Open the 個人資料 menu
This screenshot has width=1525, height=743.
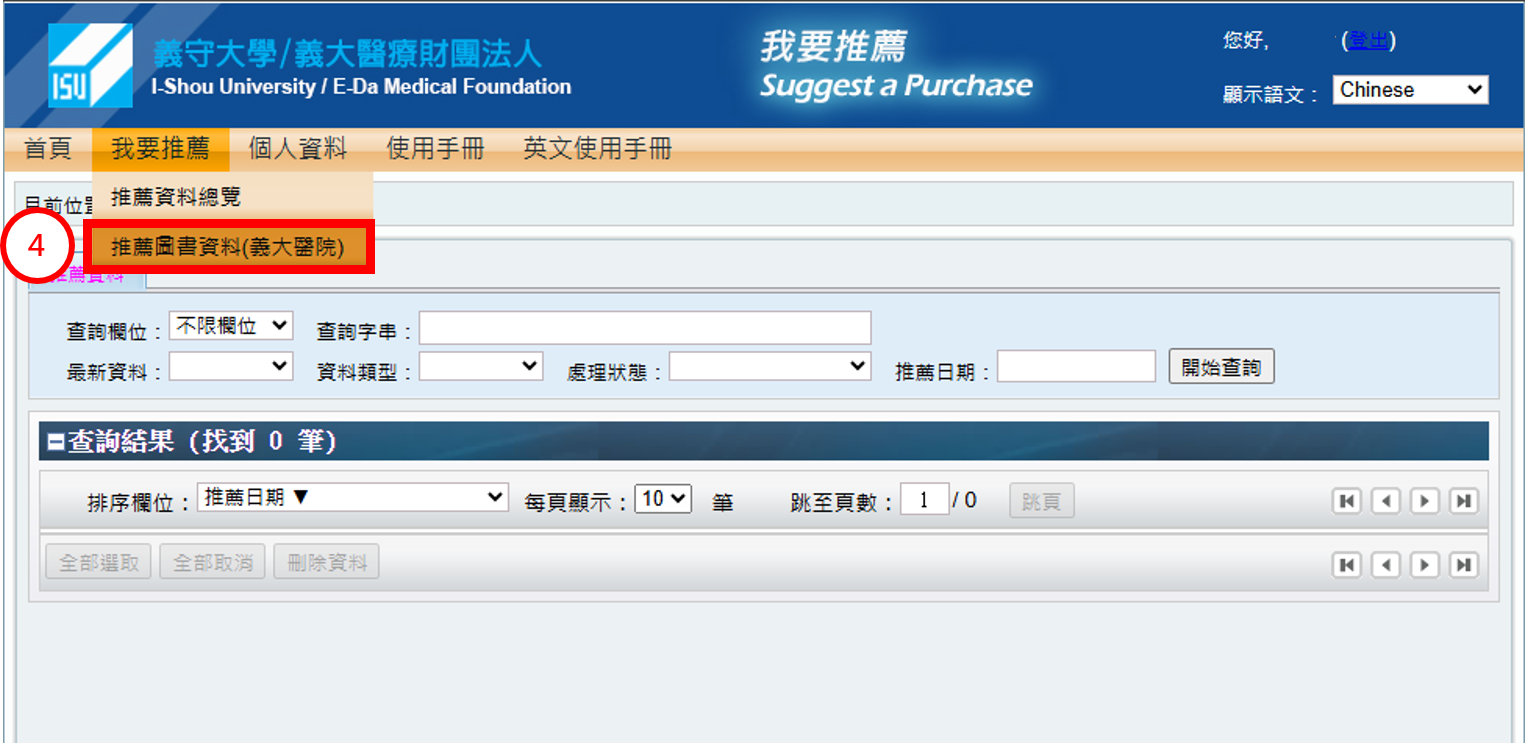[297, 149]
